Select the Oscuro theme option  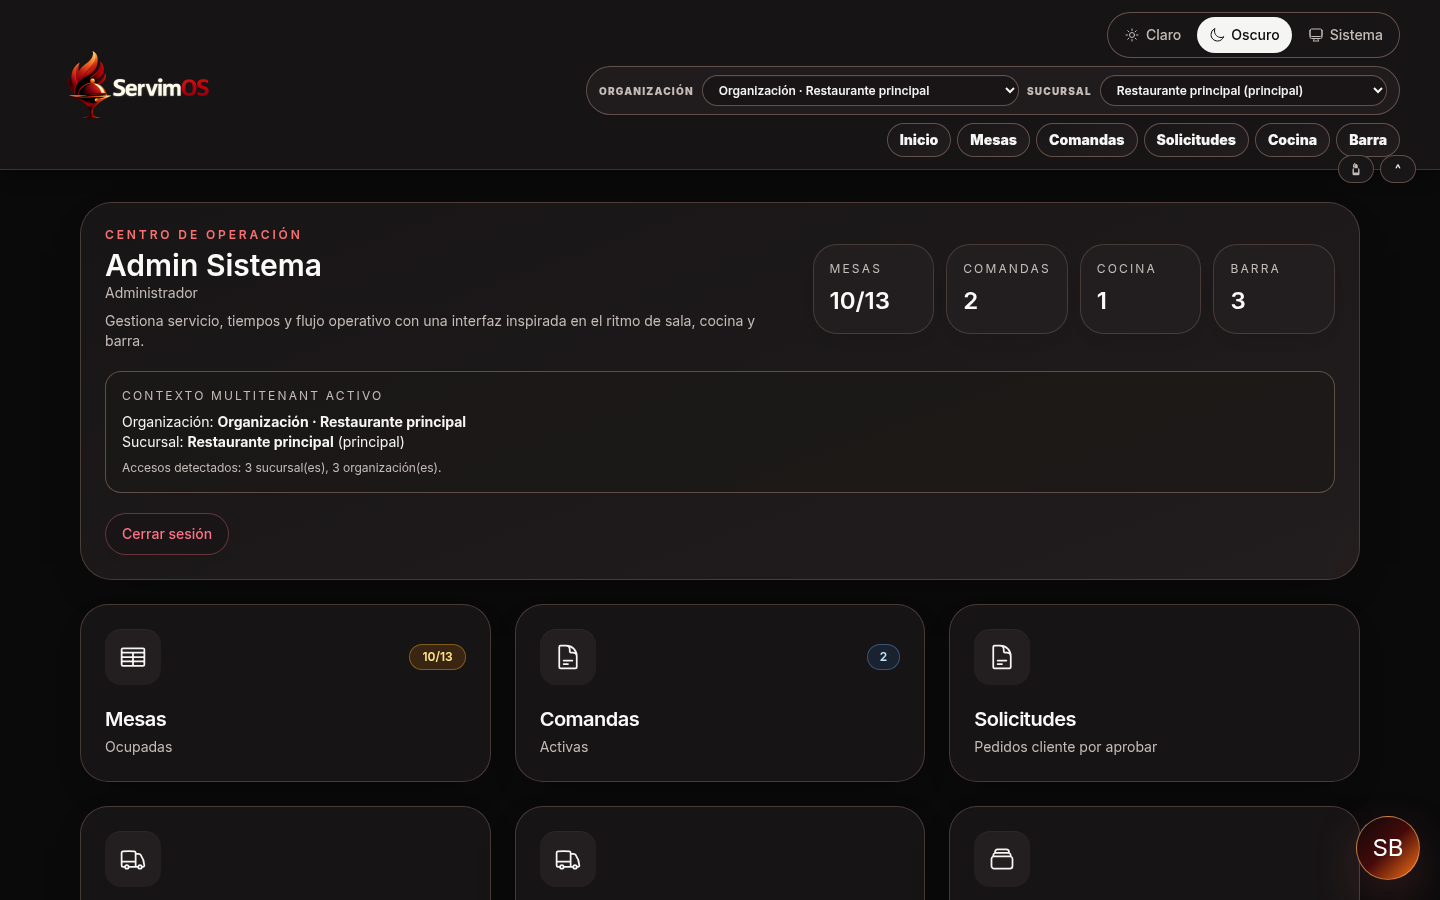click(x=1244, y=35)
